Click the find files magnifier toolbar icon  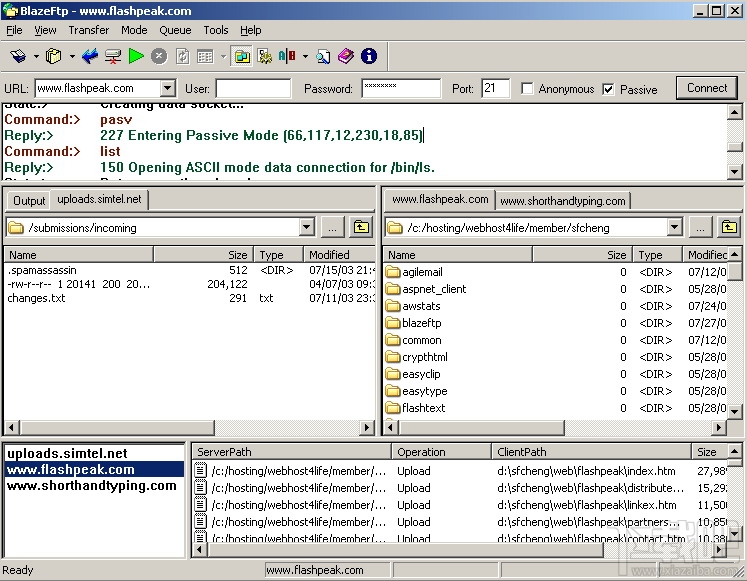coord(325,57)
